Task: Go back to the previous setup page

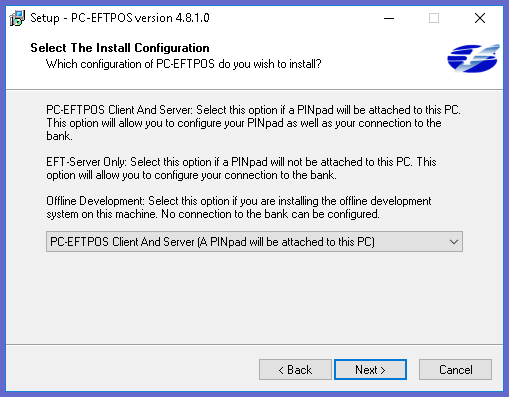Action: (295, 369)
